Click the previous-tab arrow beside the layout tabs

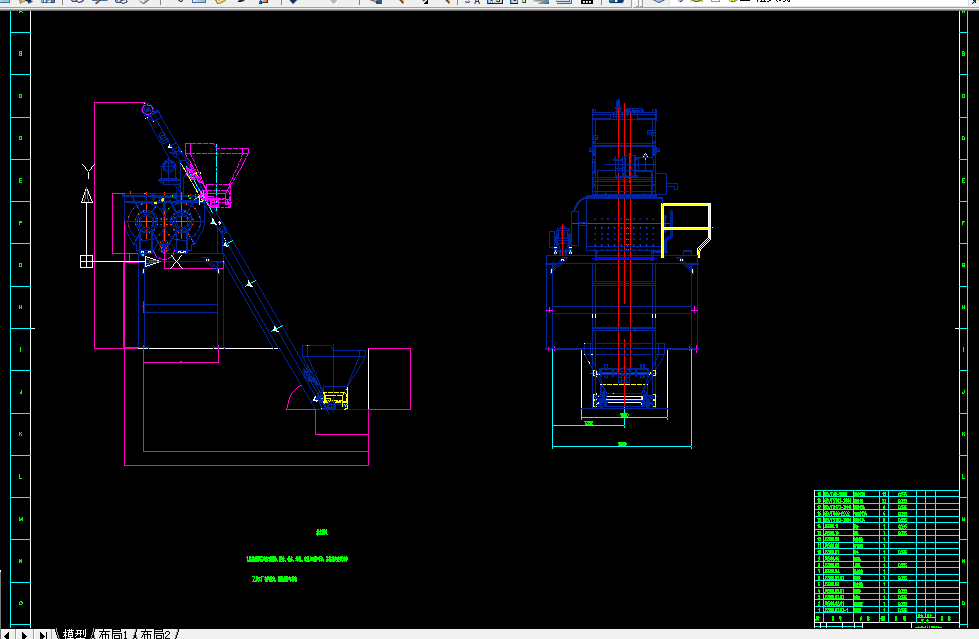coord(6,635)
